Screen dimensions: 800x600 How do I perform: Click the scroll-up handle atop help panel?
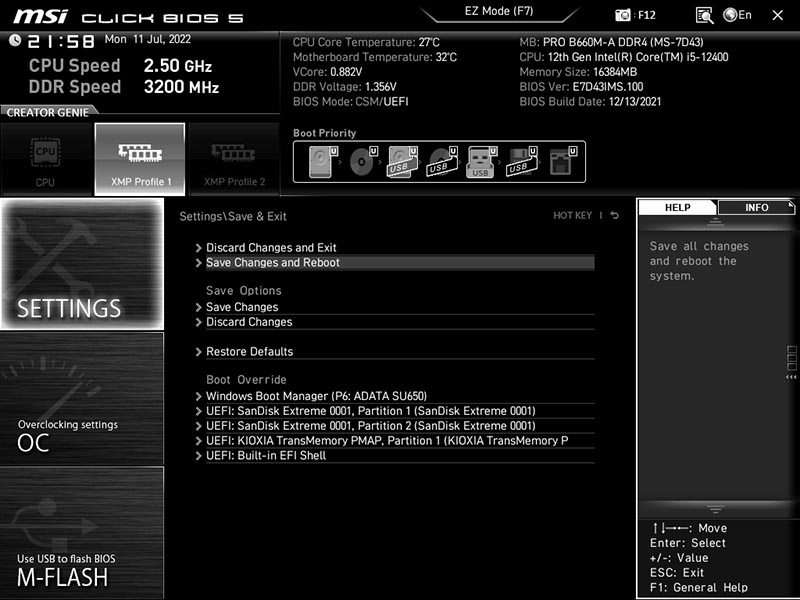(x=715, y=222)
